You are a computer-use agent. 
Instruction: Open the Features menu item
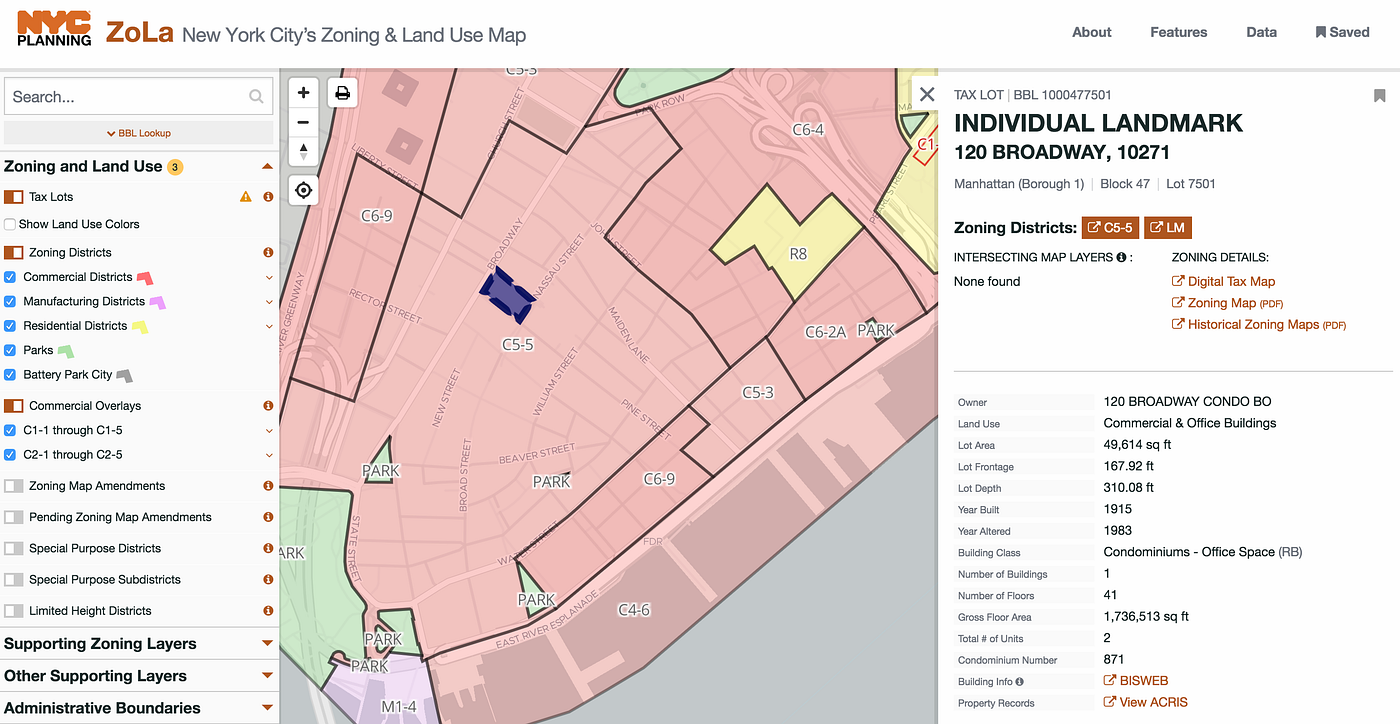click(x=1178, y=32)
